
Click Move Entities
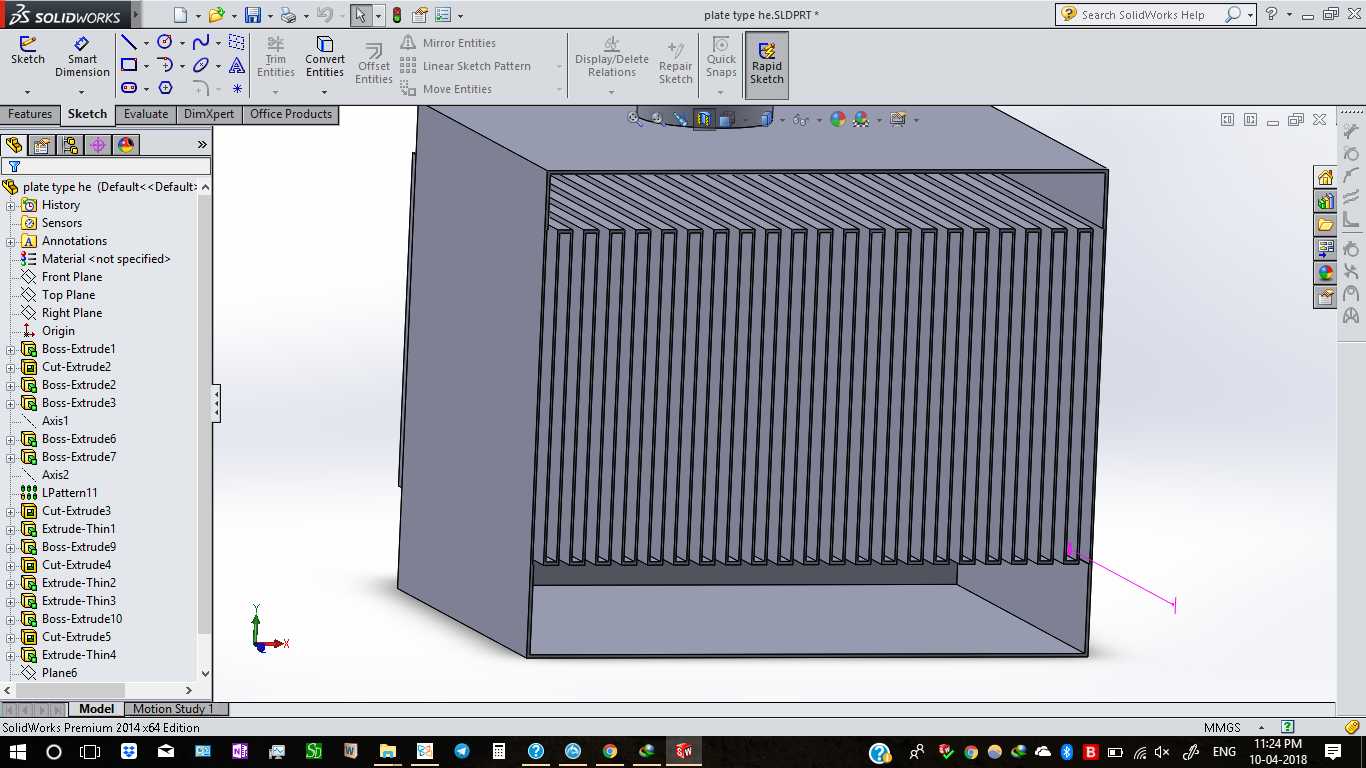click(x=446, y=89)
